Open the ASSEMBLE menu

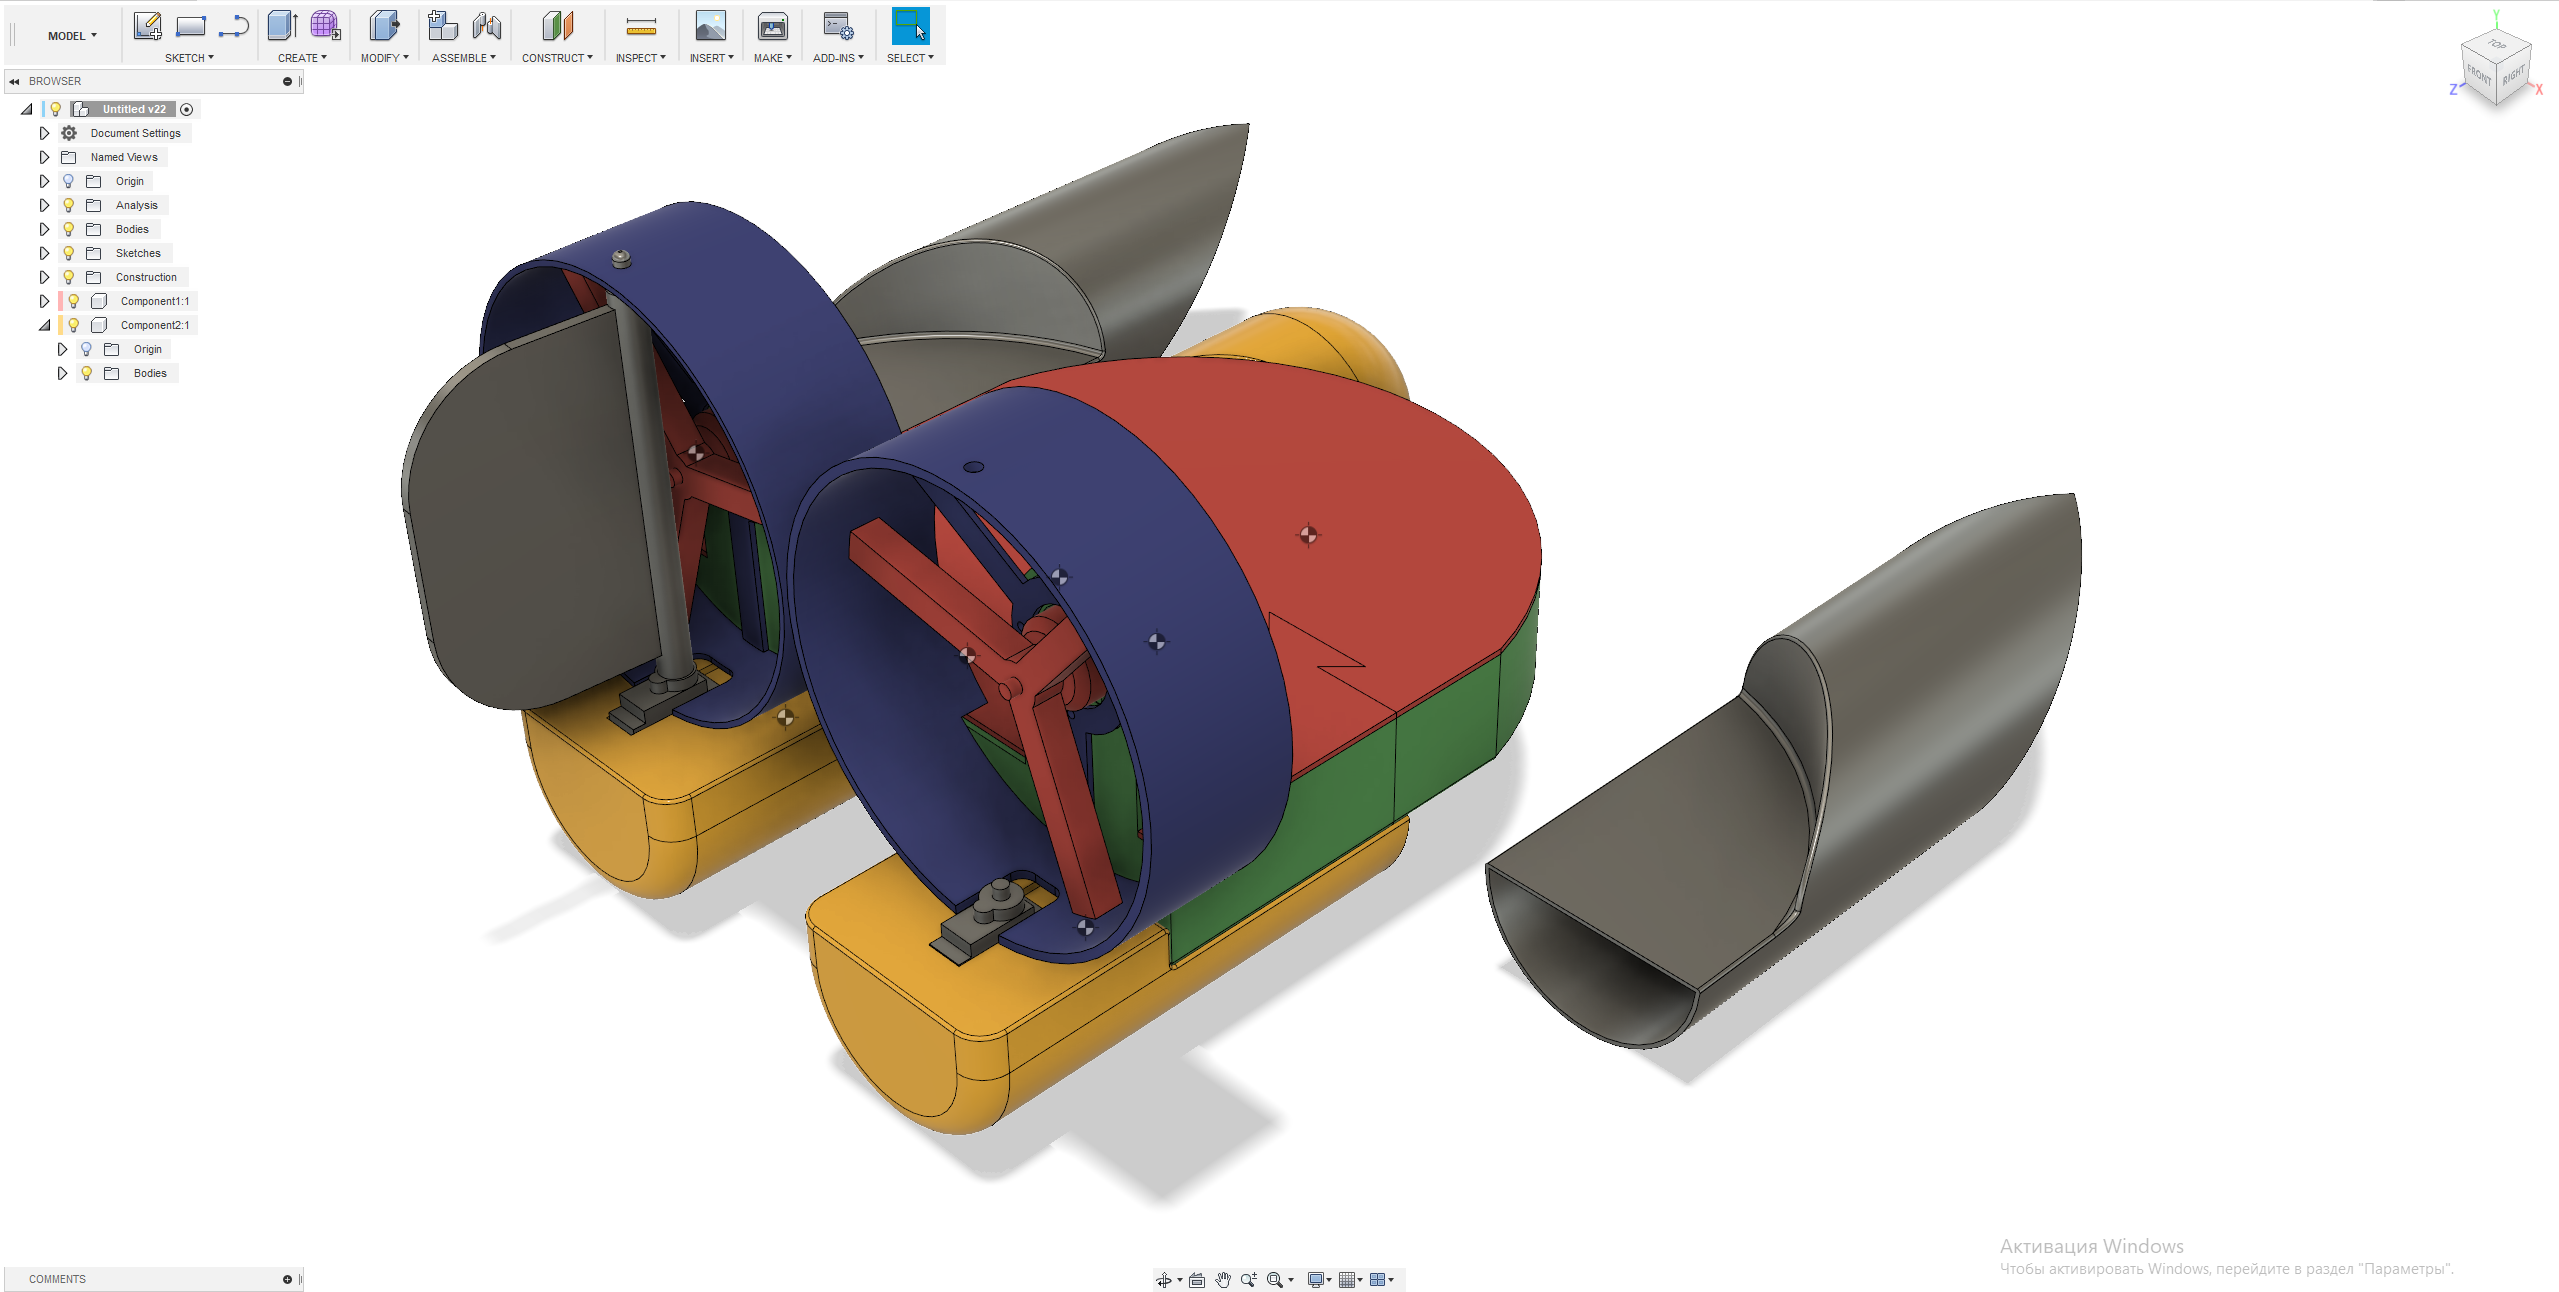pos(463,58)
